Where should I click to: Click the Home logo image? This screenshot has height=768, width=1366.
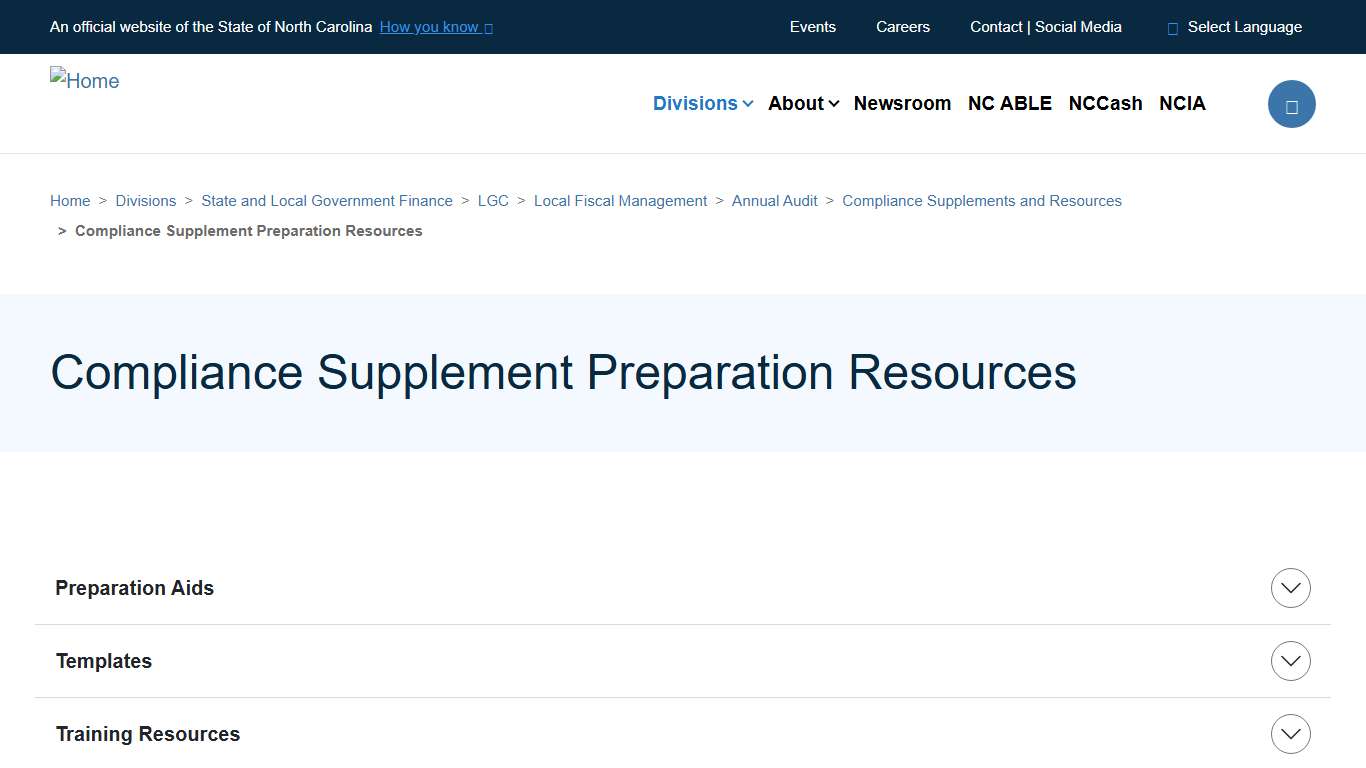(x=84, y=80)
